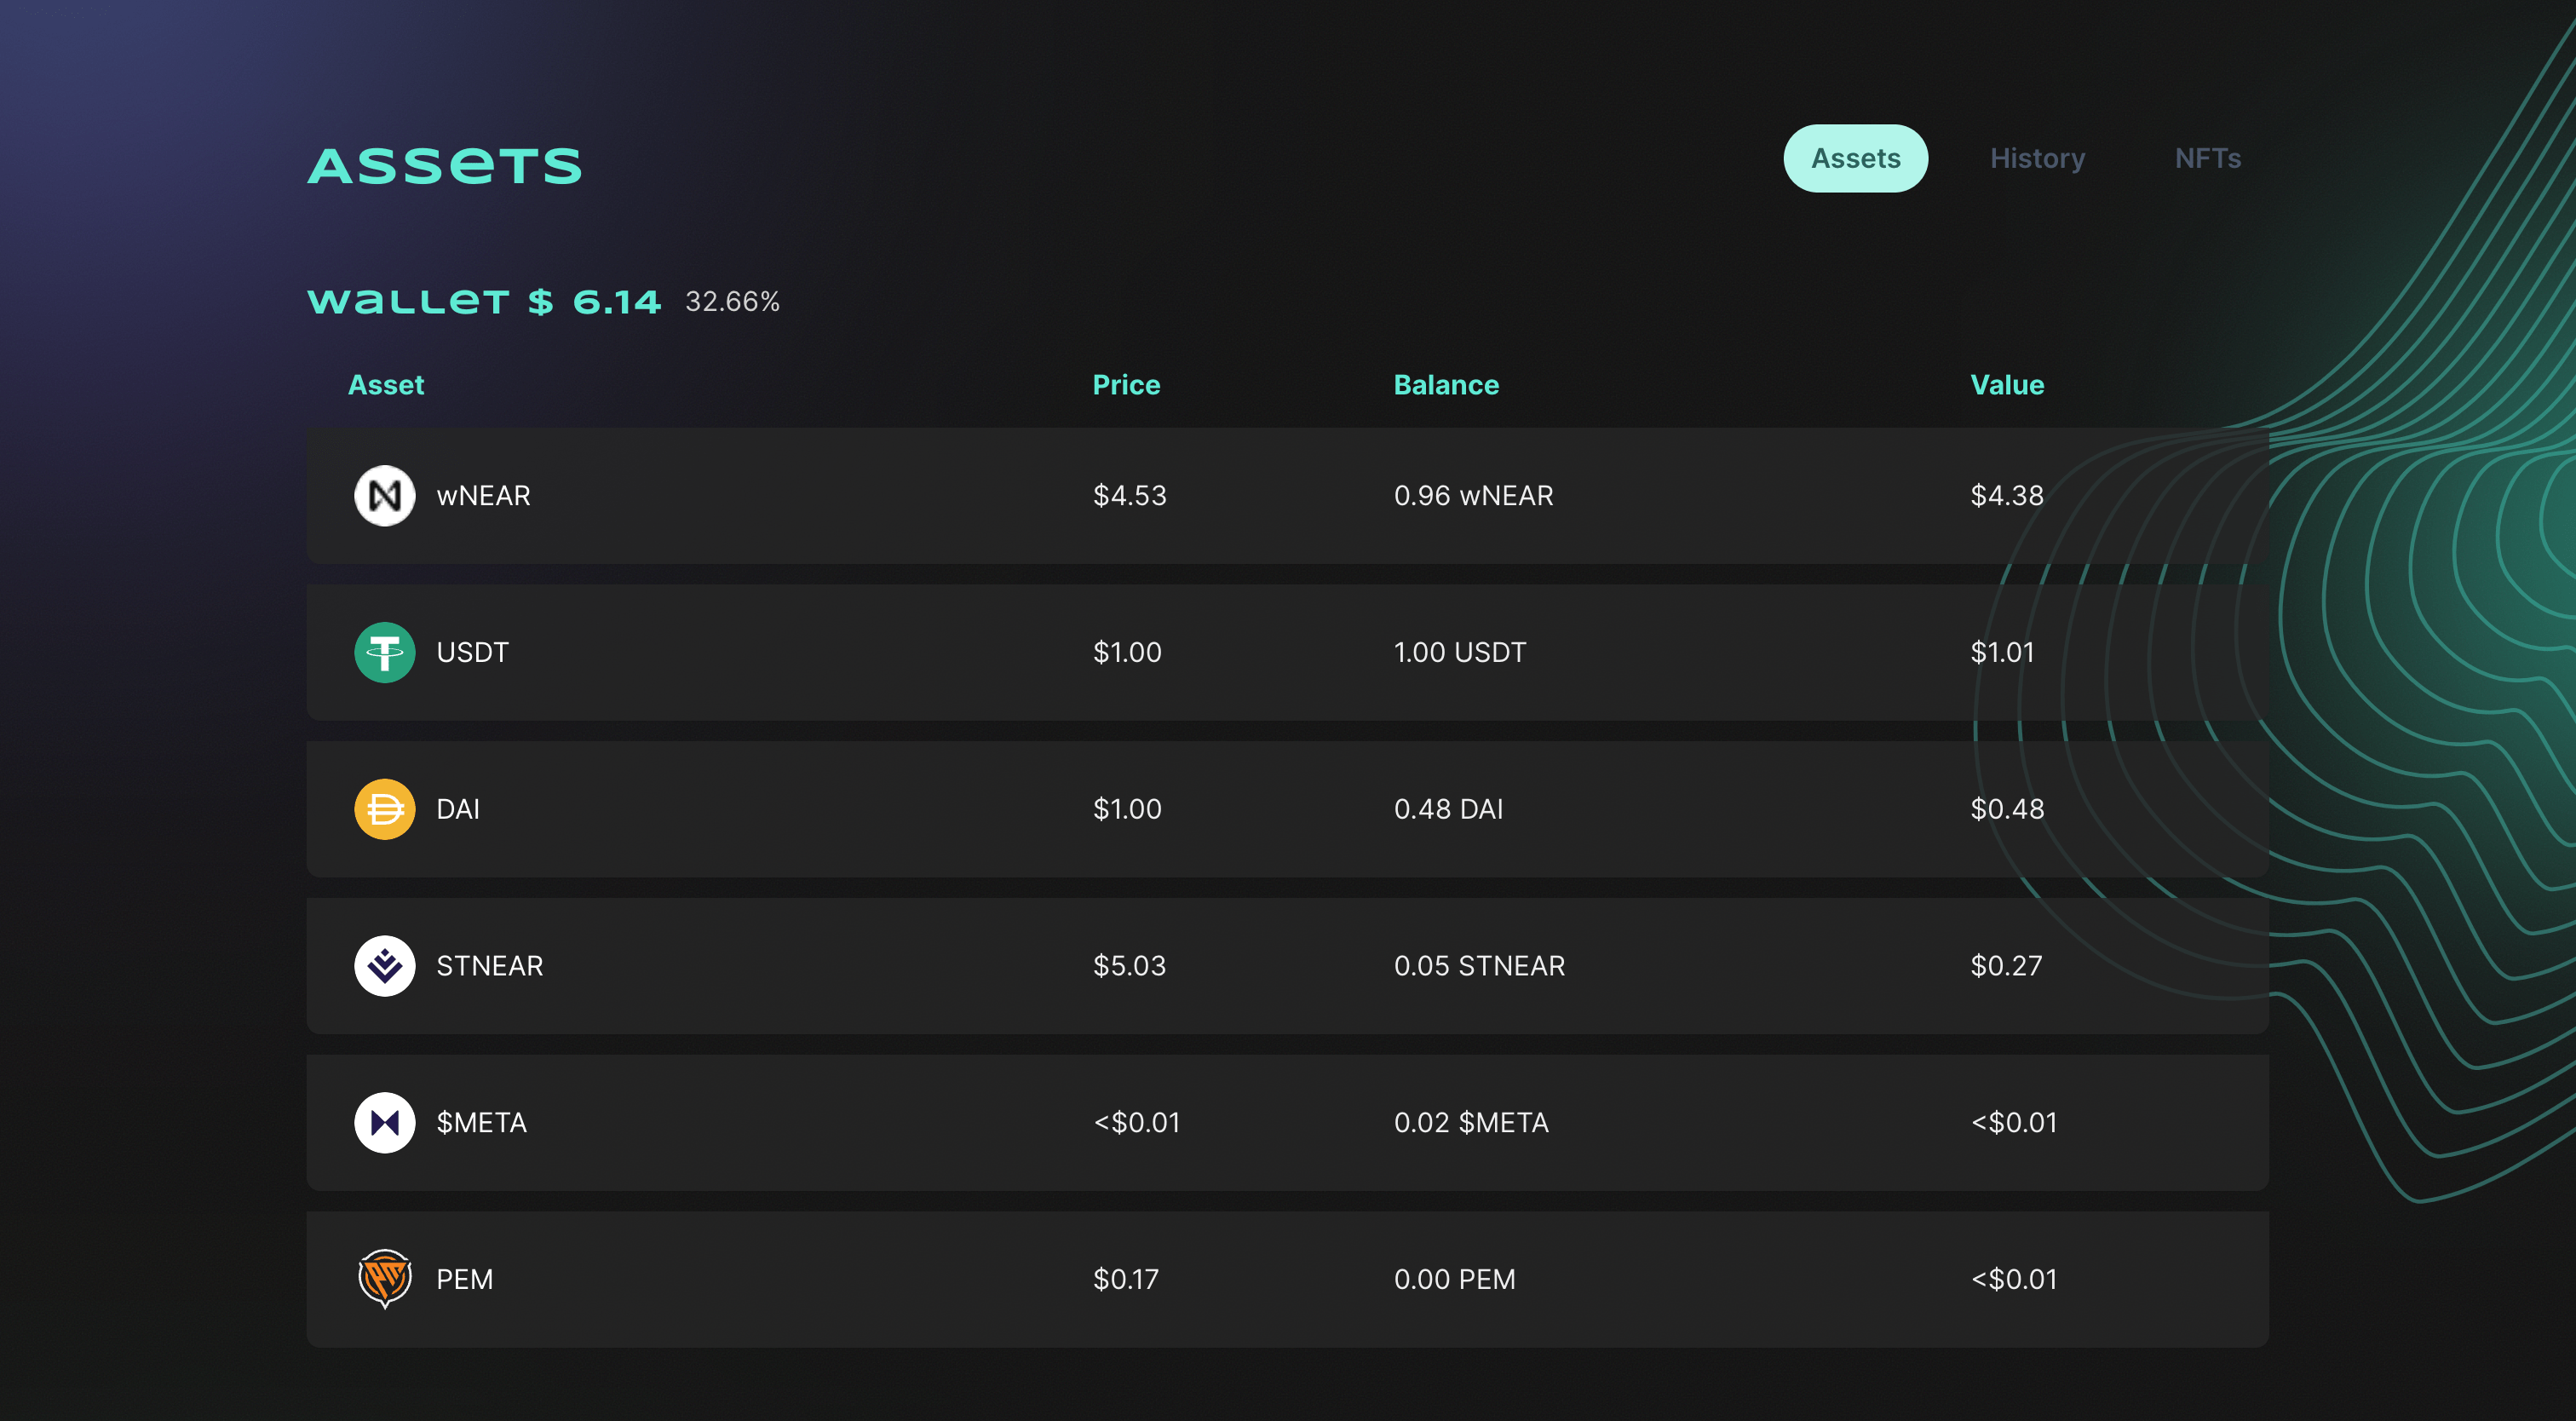
Task: Sort by the Asset column header
Action: coord(386,385)
